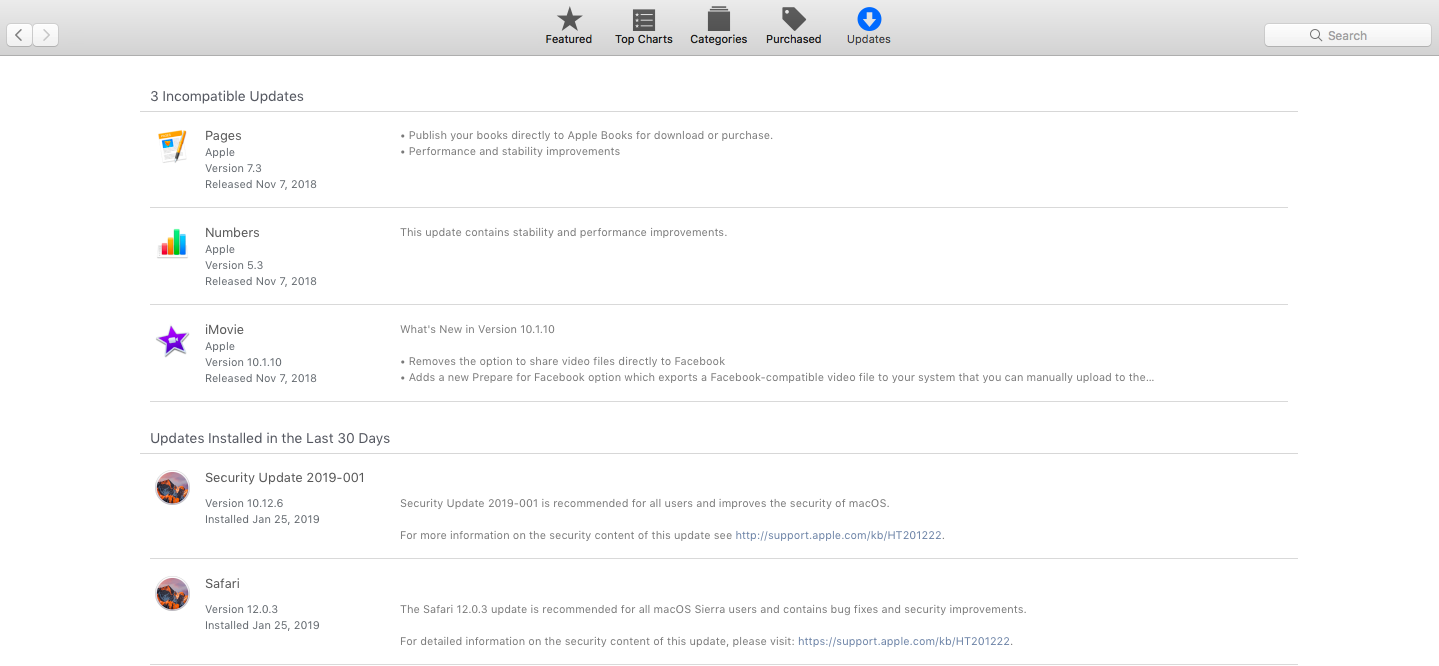
Task: Switch to the Updates tab label
Action: point(869,39)
